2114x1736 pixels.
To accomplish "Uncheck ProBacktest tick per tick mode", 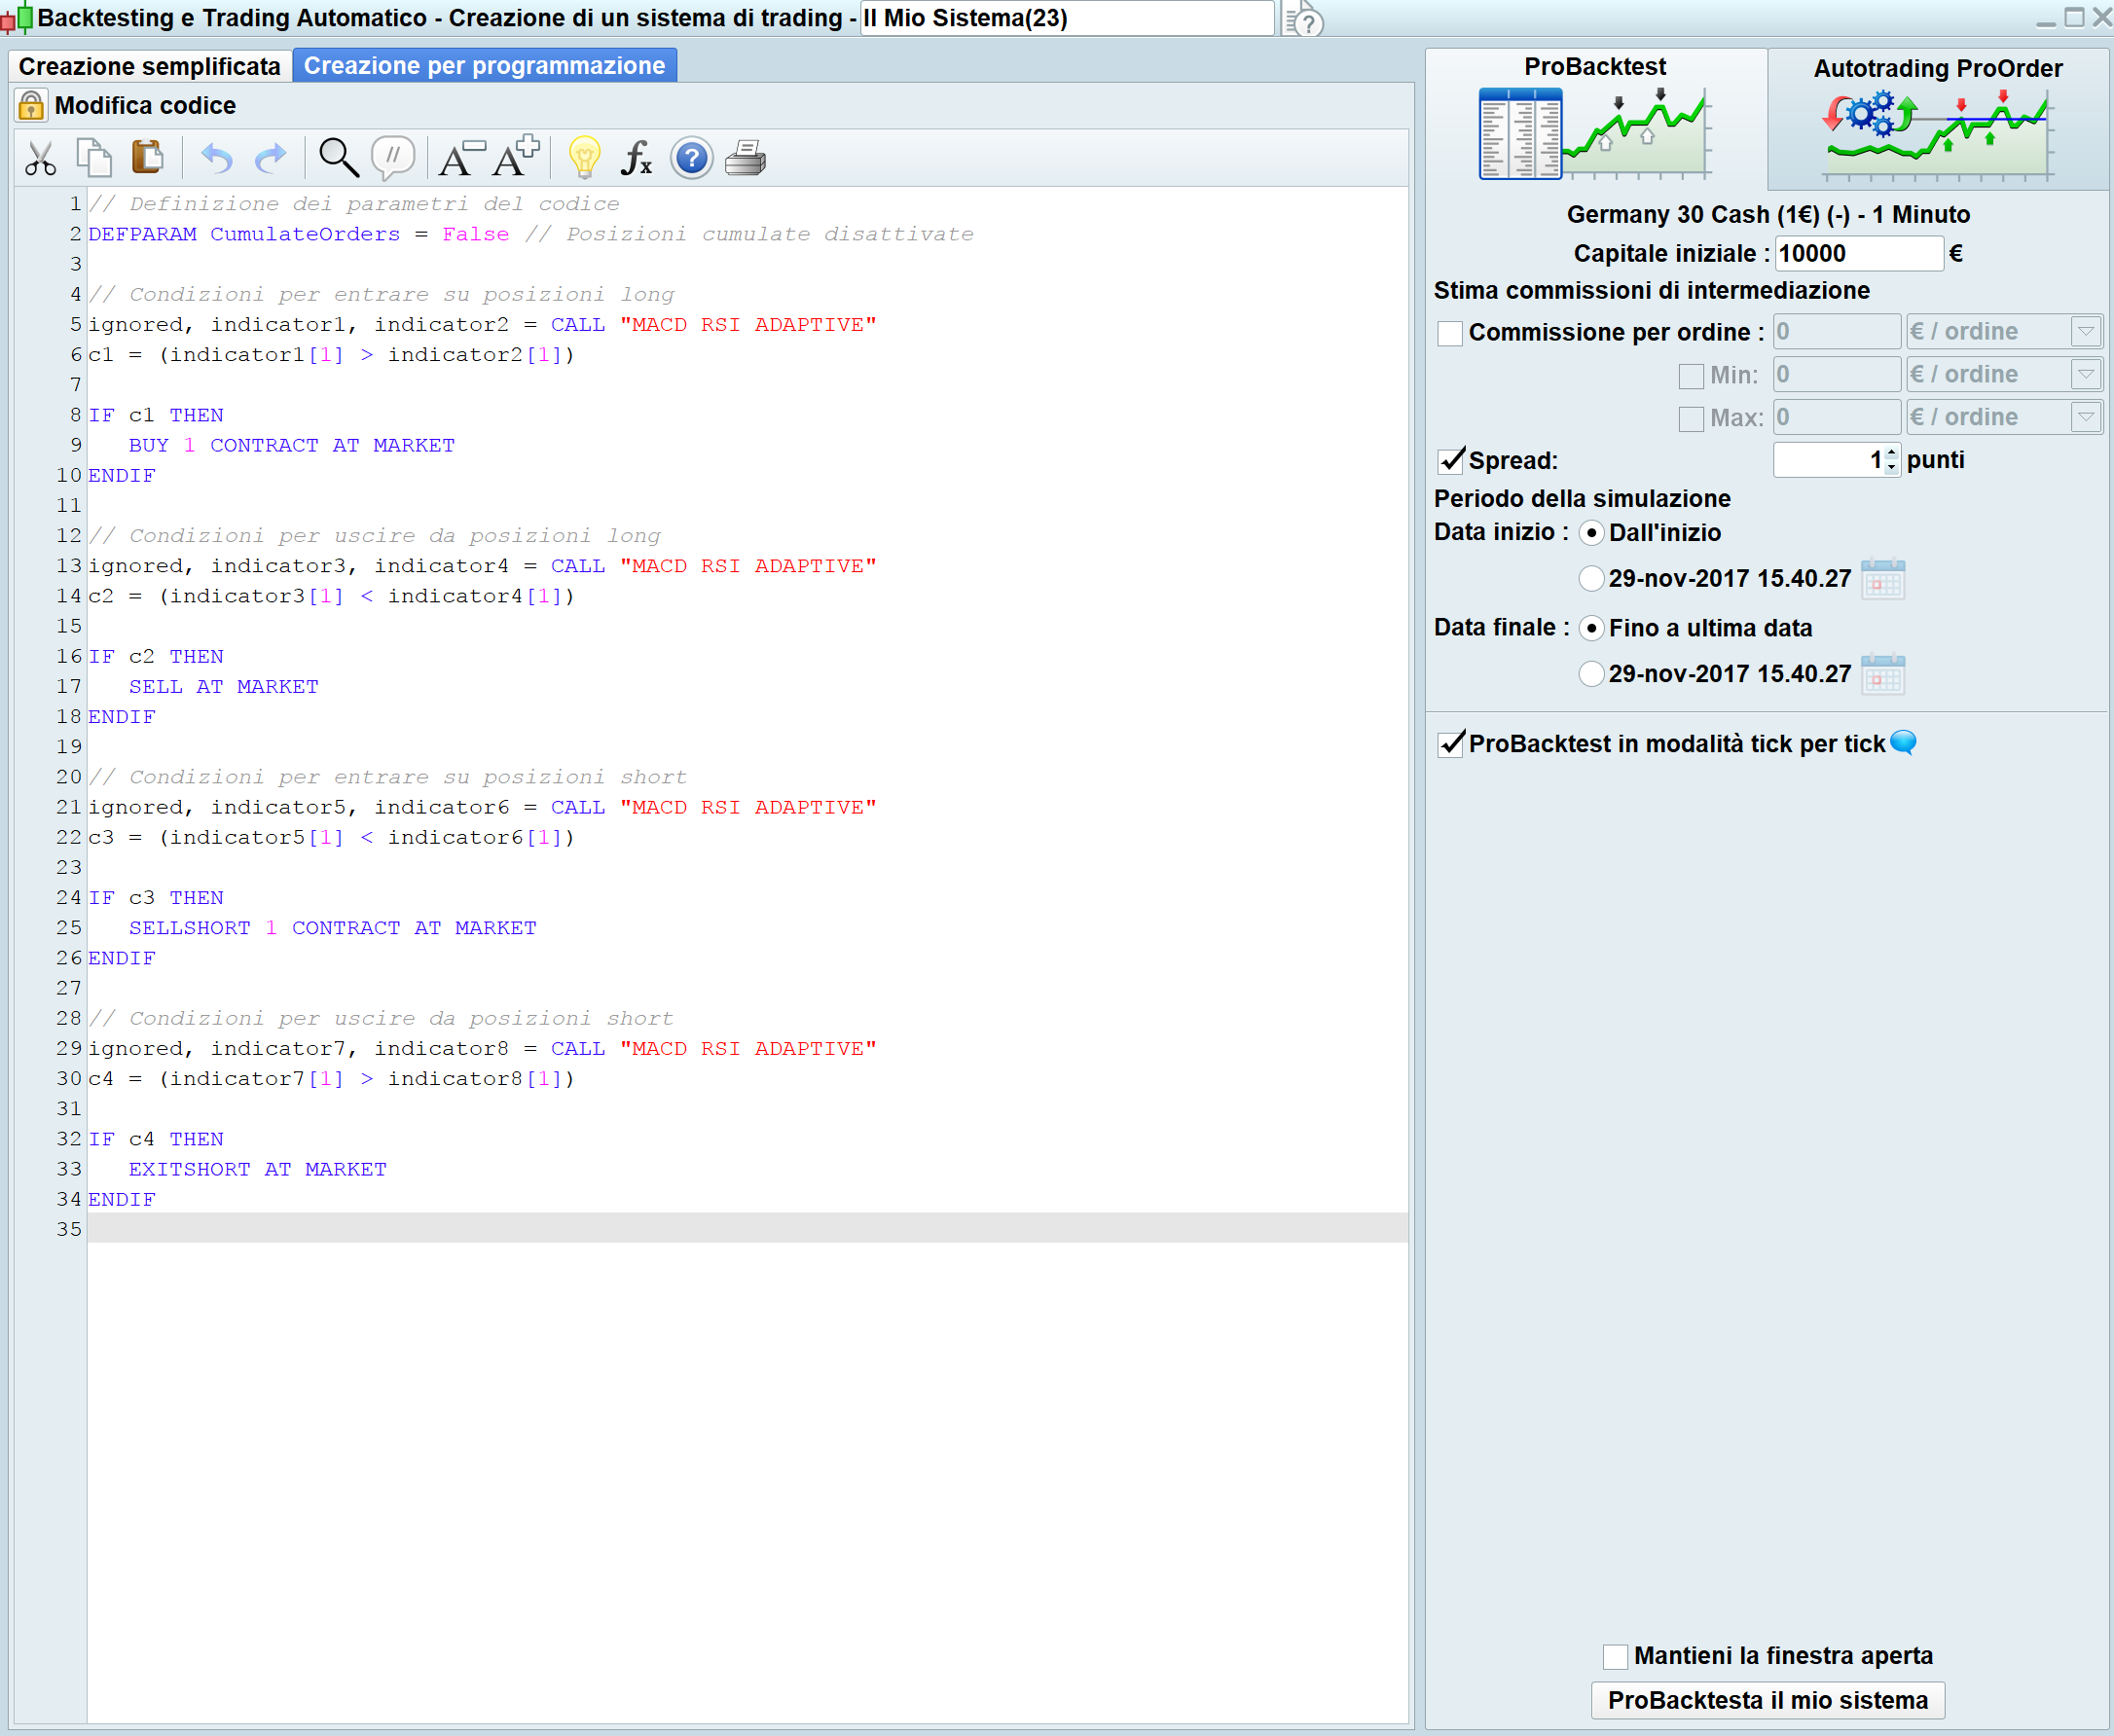I will [1450, 744].
